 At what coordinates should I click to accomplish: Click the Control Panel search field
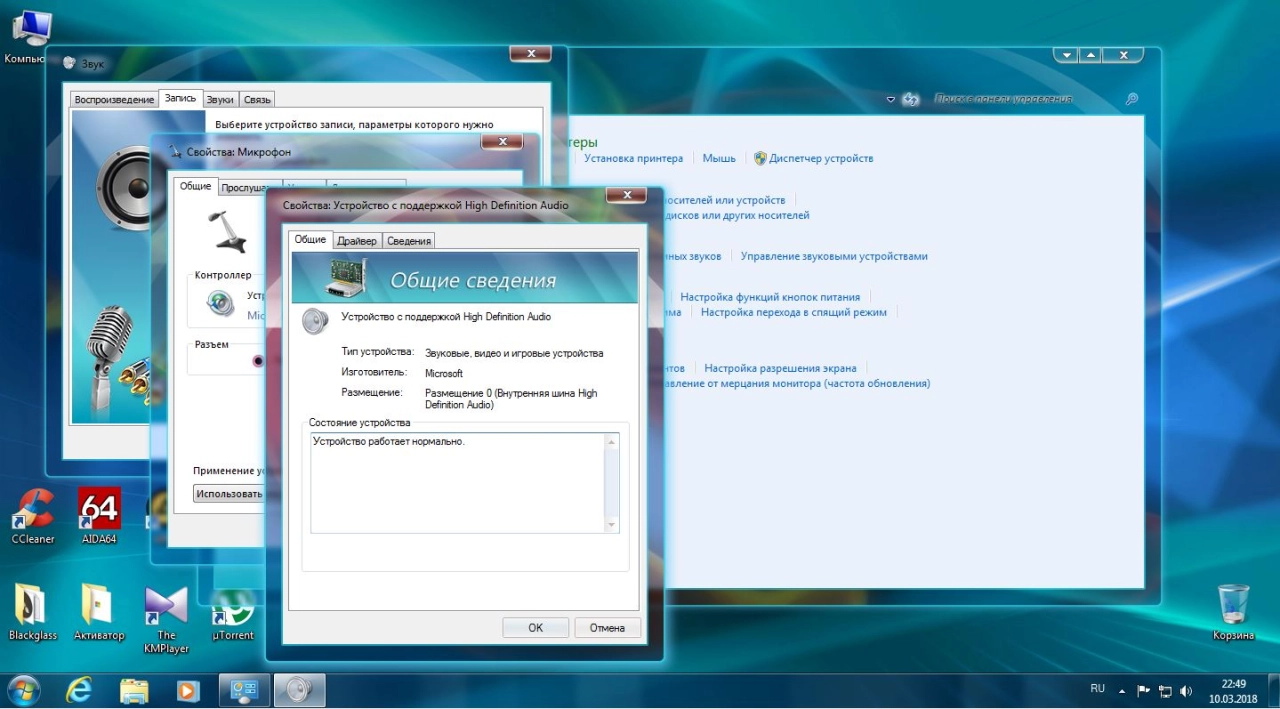(x=1025, y=99)
